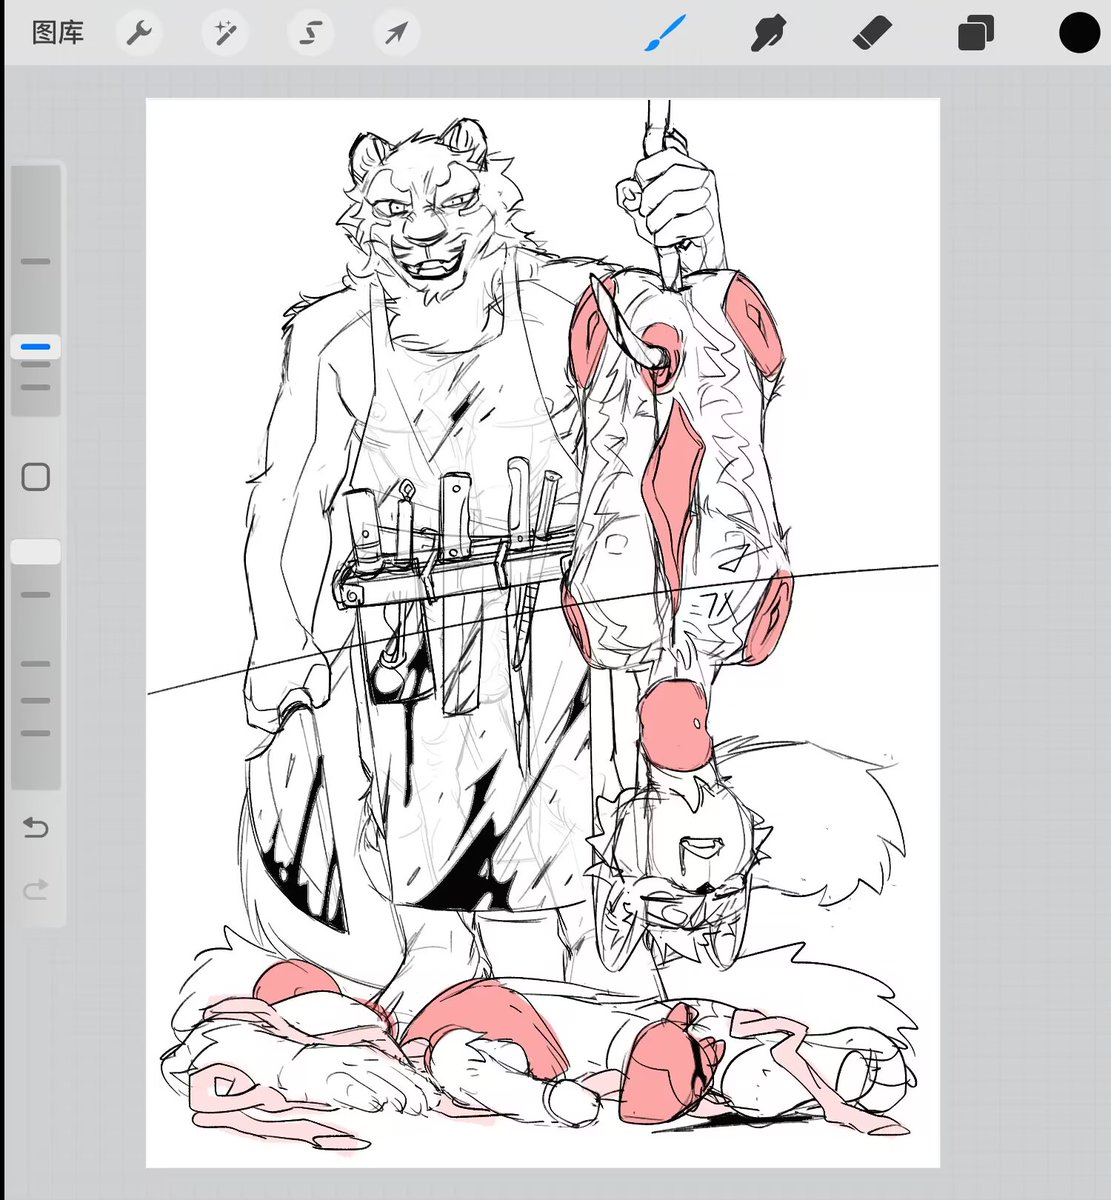Open the Selection tool

pos(310,34)
